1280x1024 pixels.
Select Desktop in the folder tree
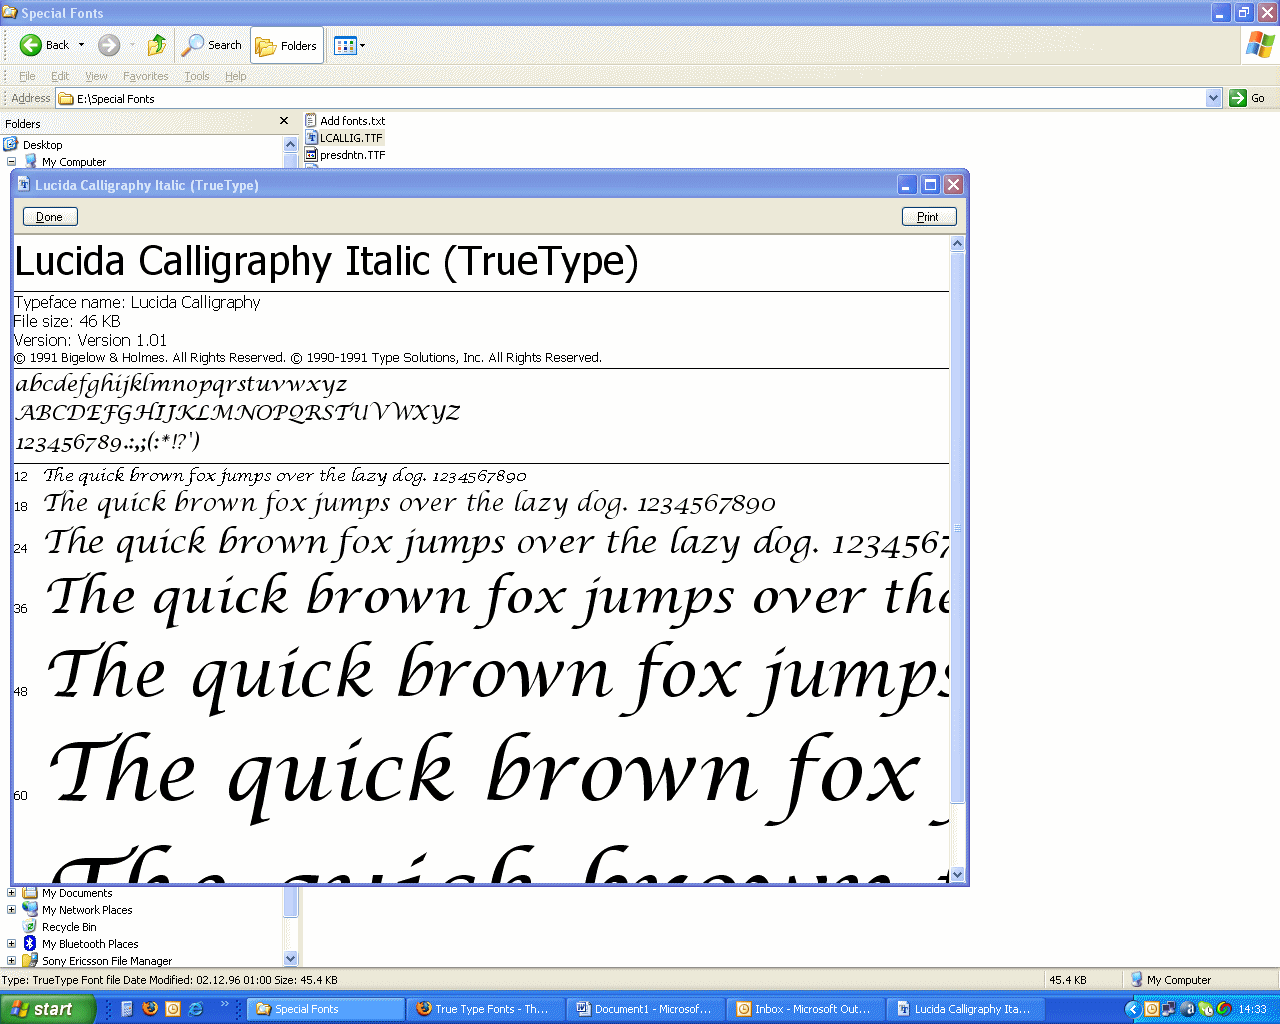[42, 145]
